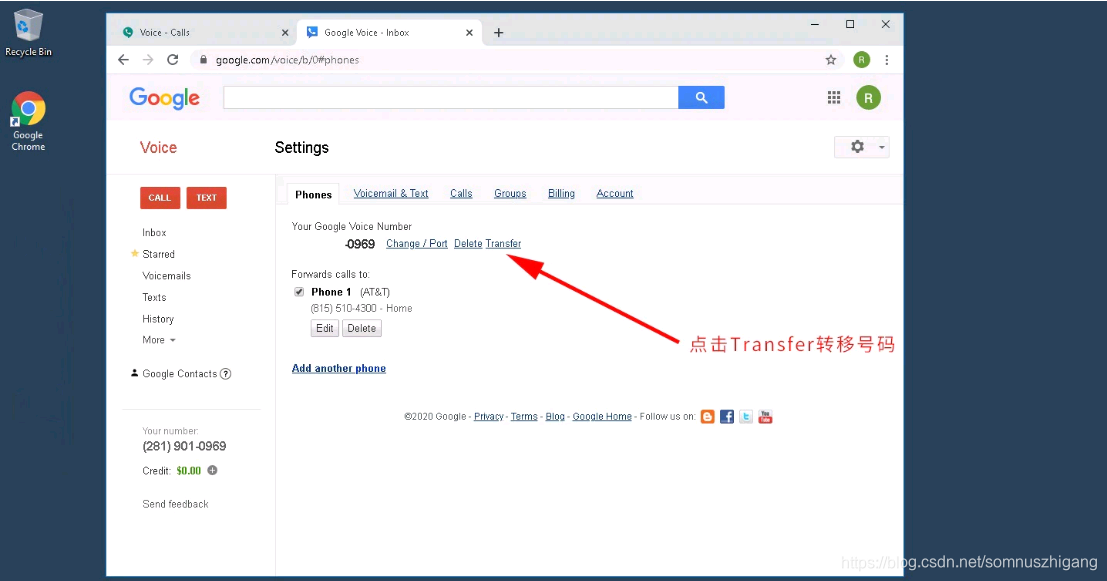Image resolution: width=1107 pixels, height=581 pixels.
Task: Click the red TEXT button
Action: [x=206, y=198]
